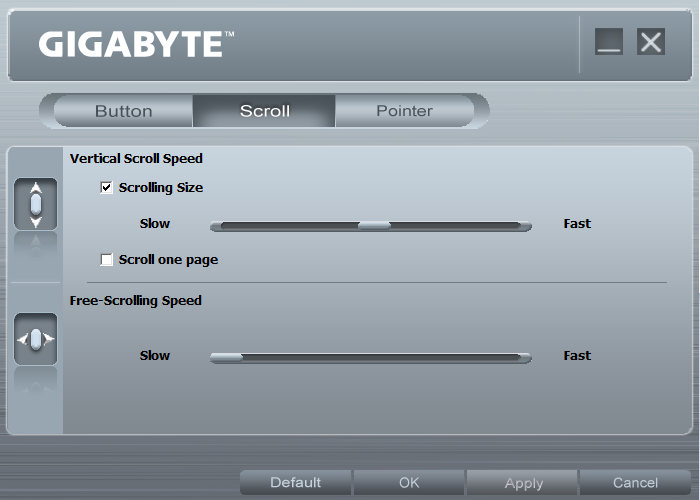700x500 pixels.
Task: Select the Scroll tab
Action: (264, 111)
